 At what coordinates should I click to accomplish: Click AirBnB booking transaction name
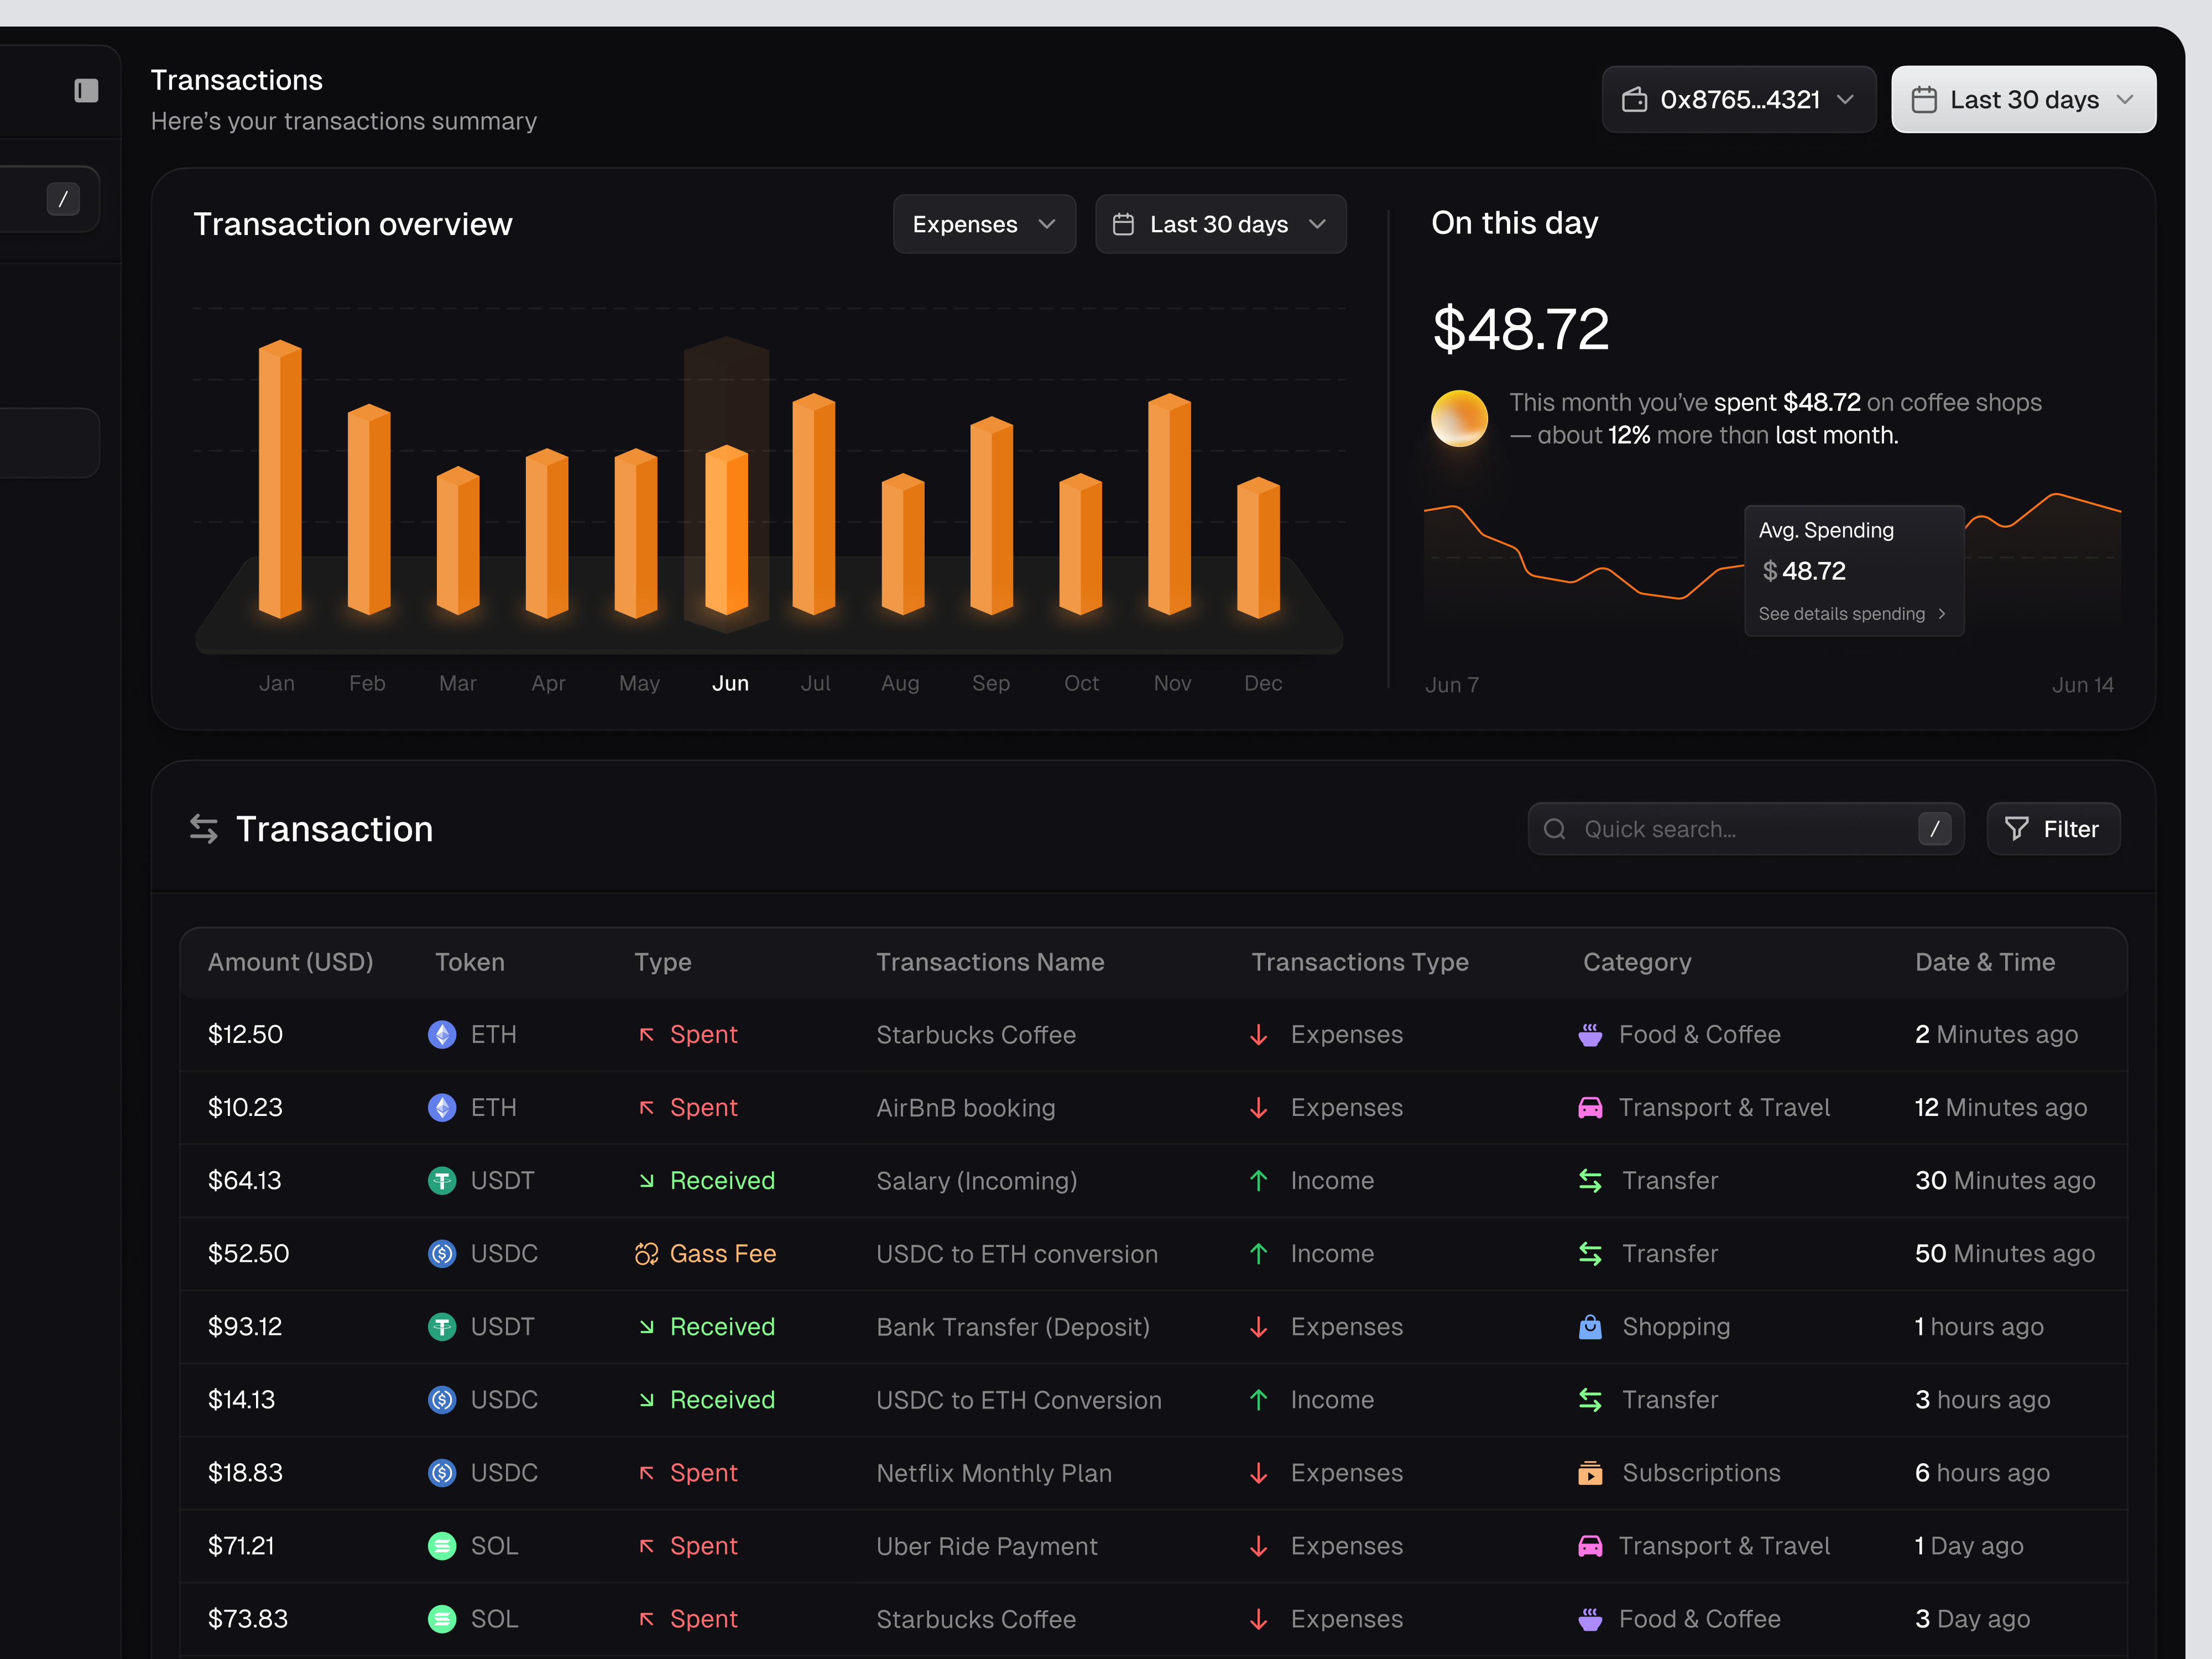click(x=965, y=1107)
